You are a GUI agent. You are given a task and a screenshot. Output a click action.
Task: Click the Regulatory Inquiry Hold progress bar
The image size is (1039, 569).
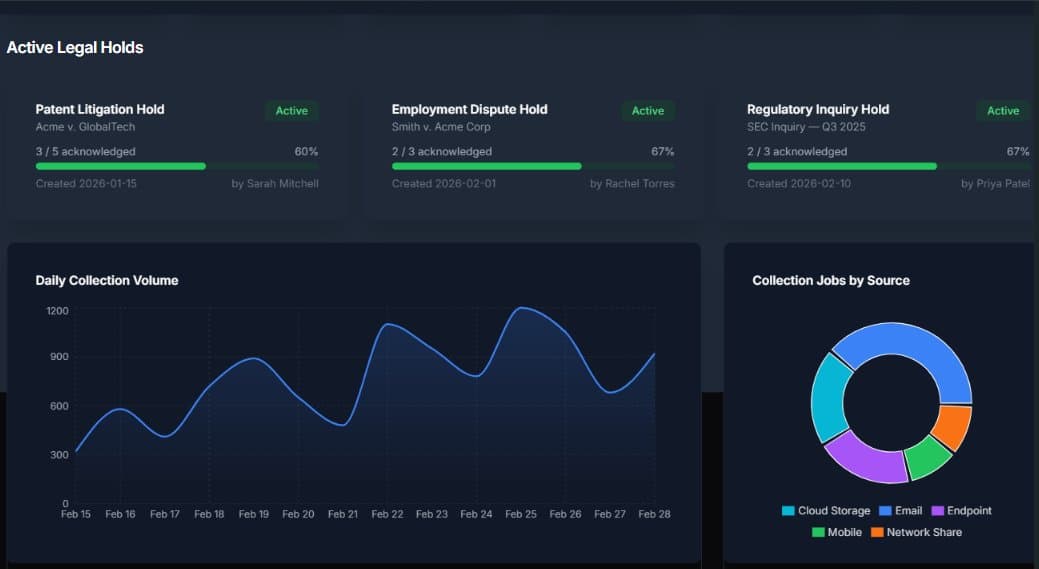pyautogui.click(x=888, y=166)
